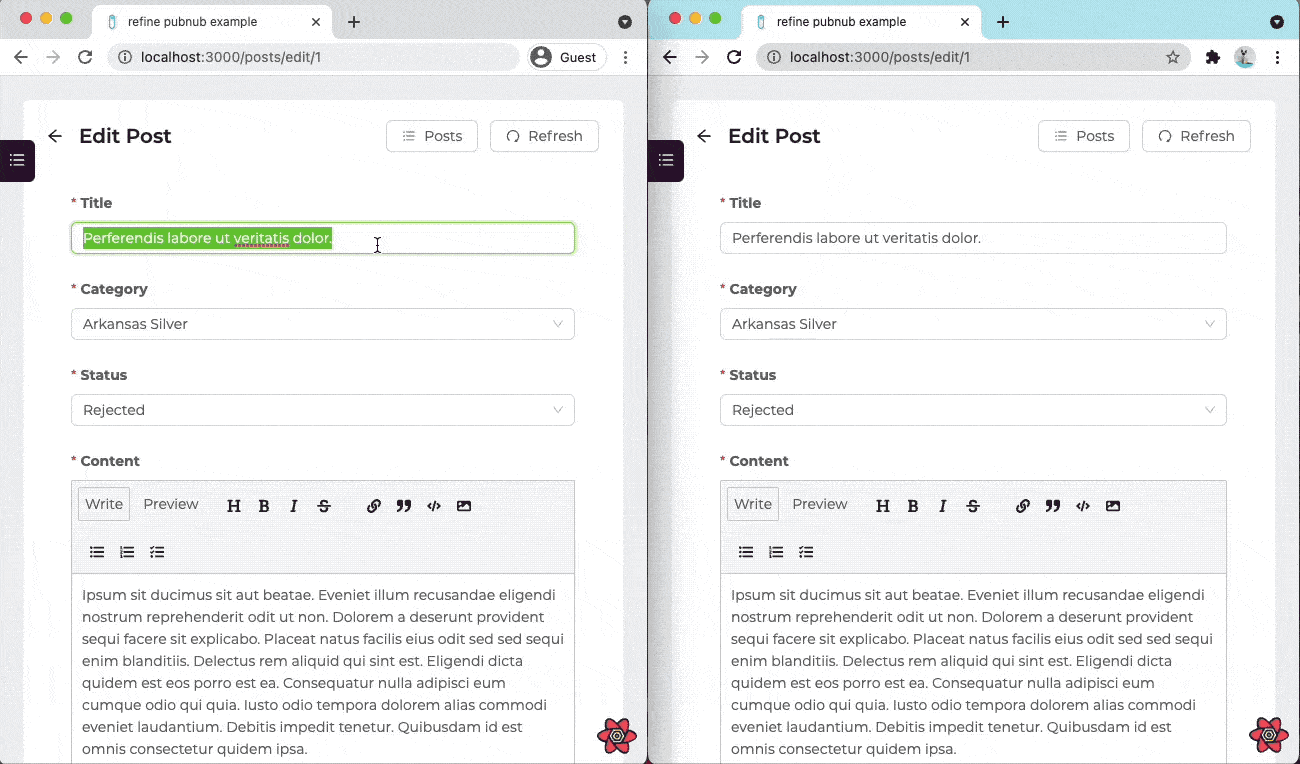Toggle Bold formatting in the left editor

(264, 506)
